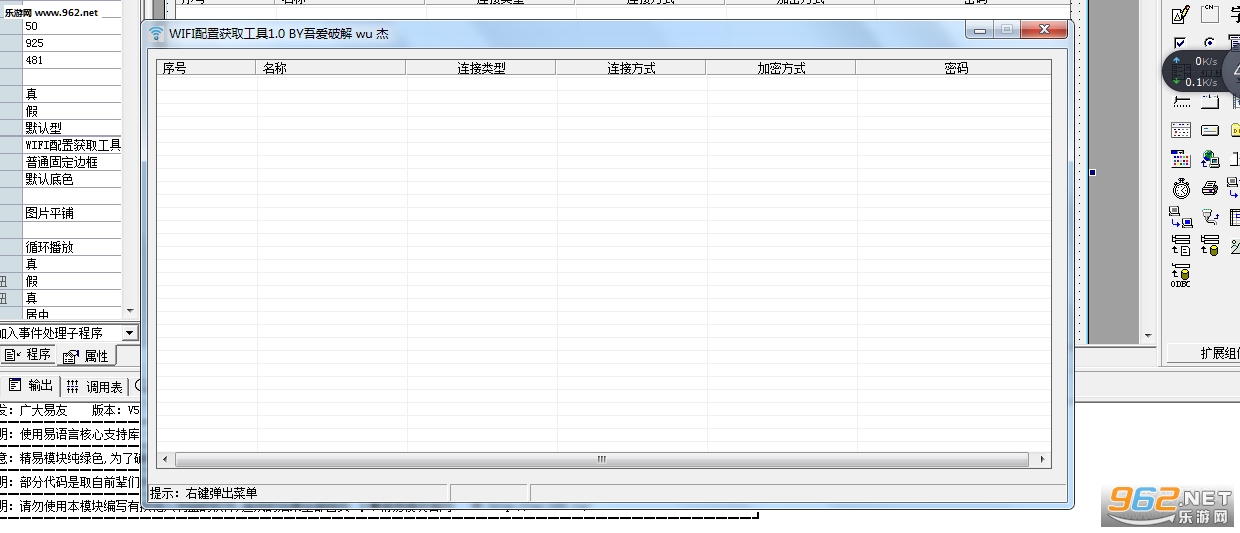
Task: Pick the checkbox component in toolbox
Action: pos(1180,43)
